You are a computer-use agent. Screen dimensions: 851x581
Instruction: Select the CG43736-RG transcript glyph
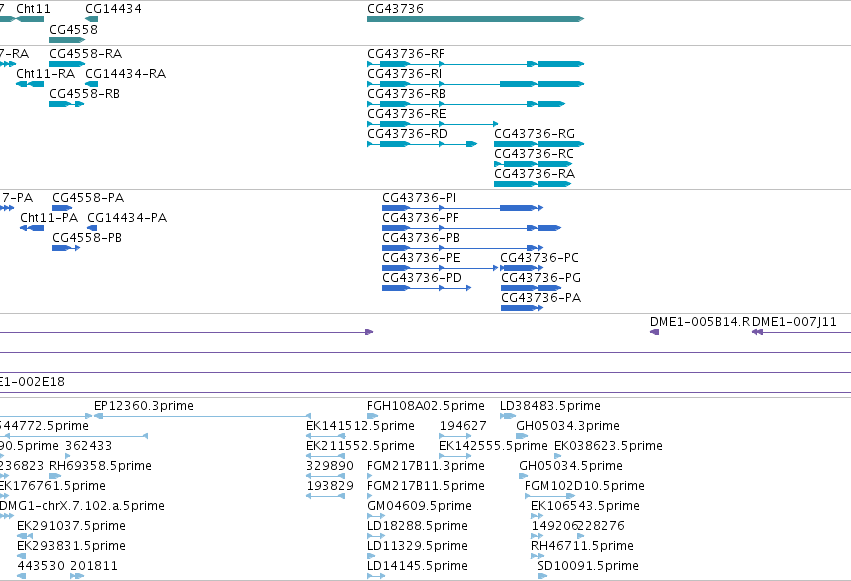coord(539,144)
